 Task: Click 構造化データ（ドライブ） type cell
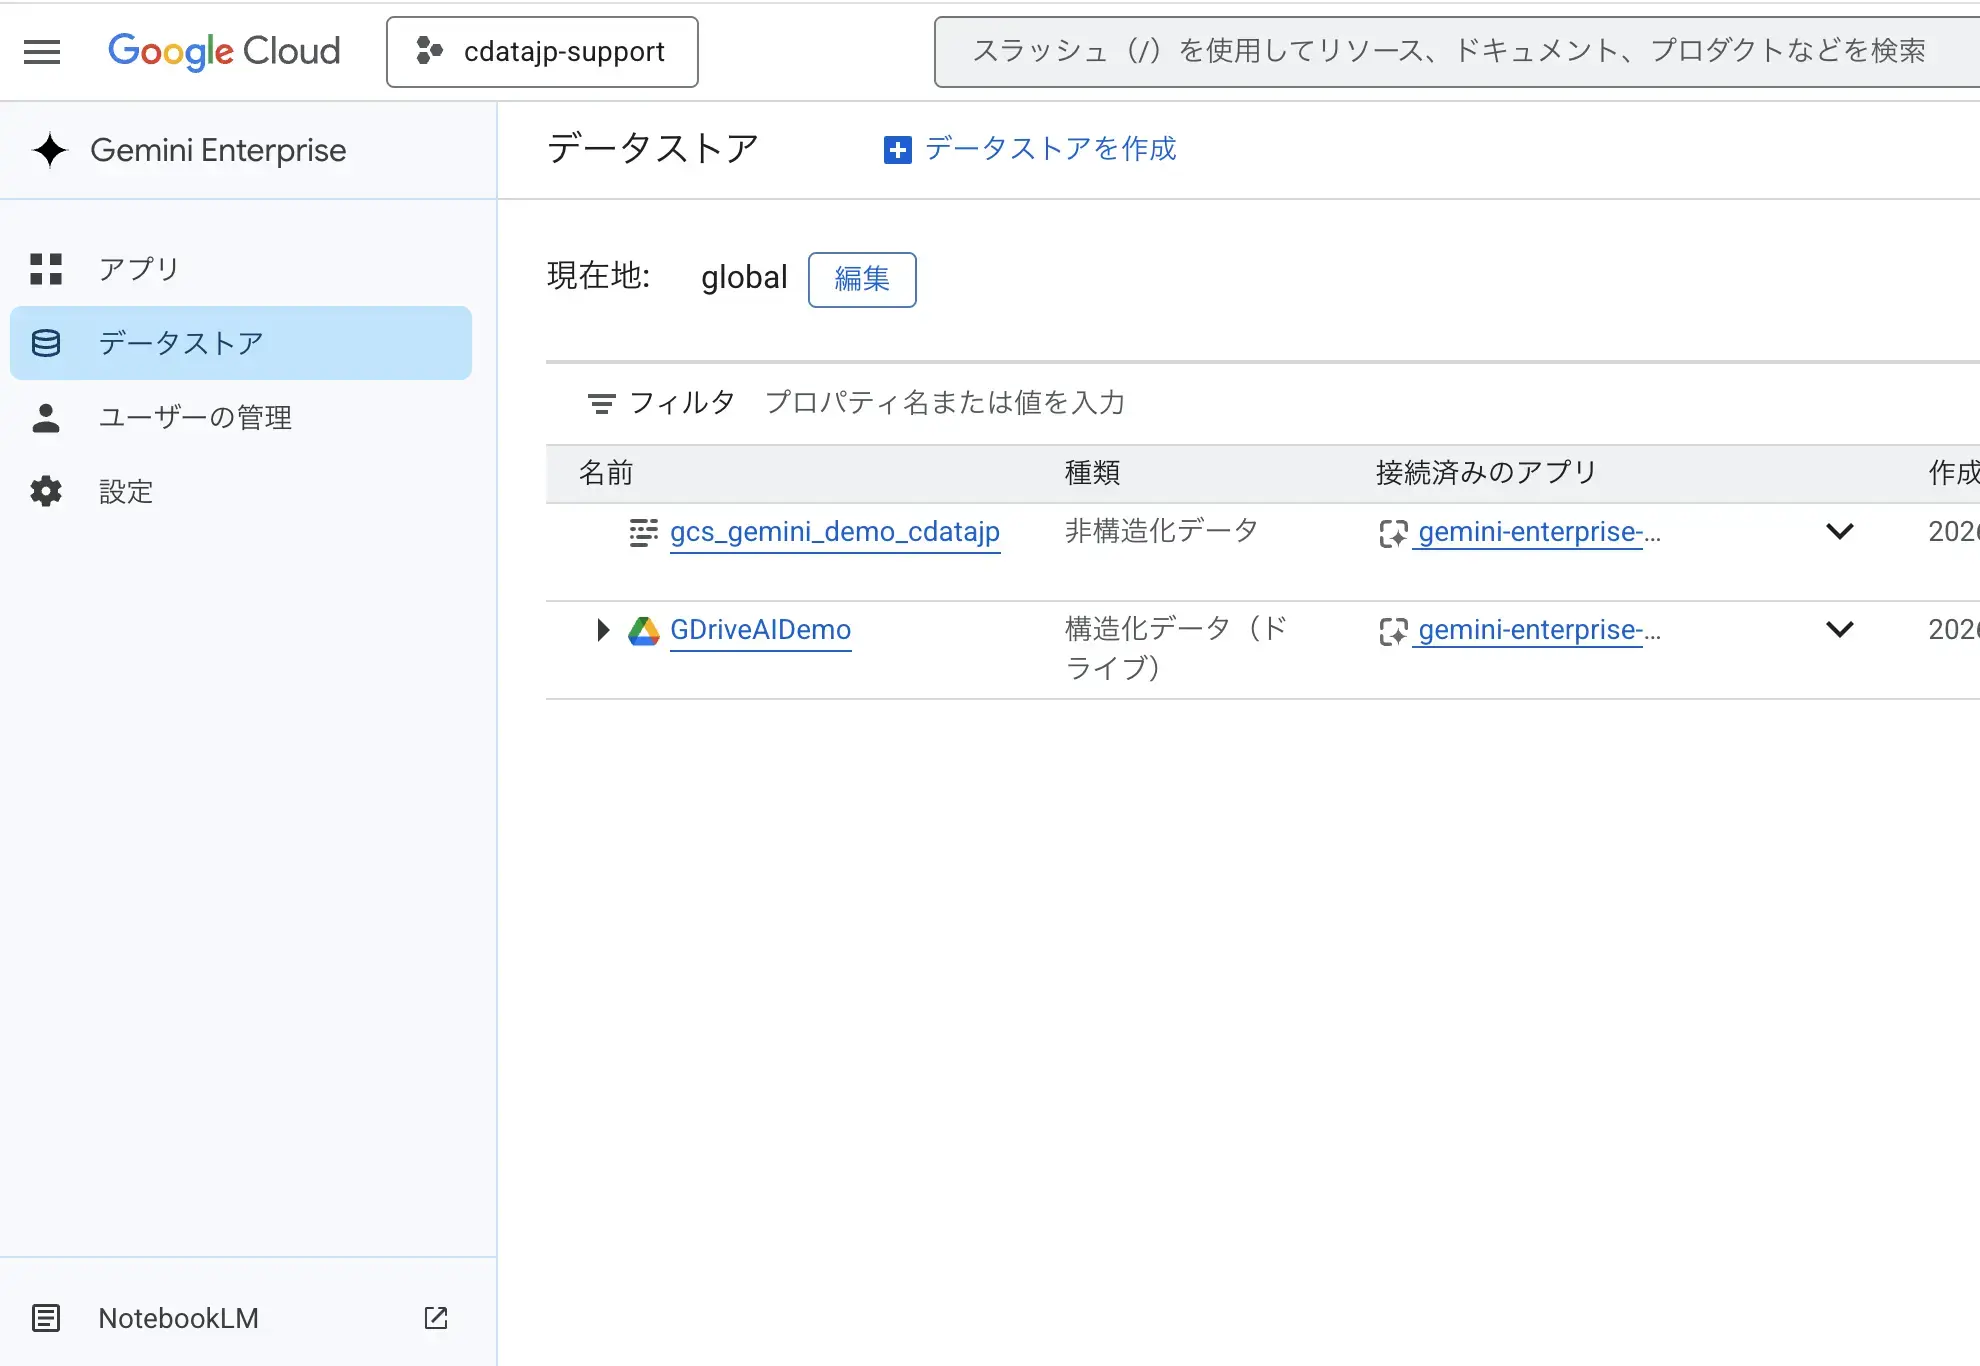pos(1176,648)
